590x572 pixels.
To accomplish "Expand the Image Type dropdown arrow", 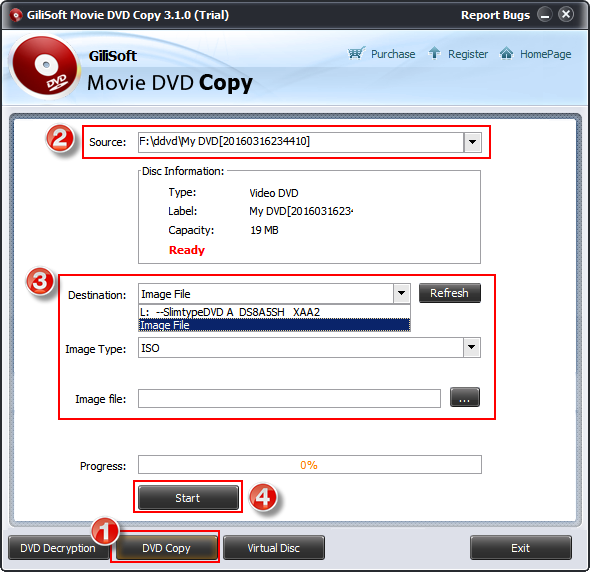I will (x=472, y=347).
